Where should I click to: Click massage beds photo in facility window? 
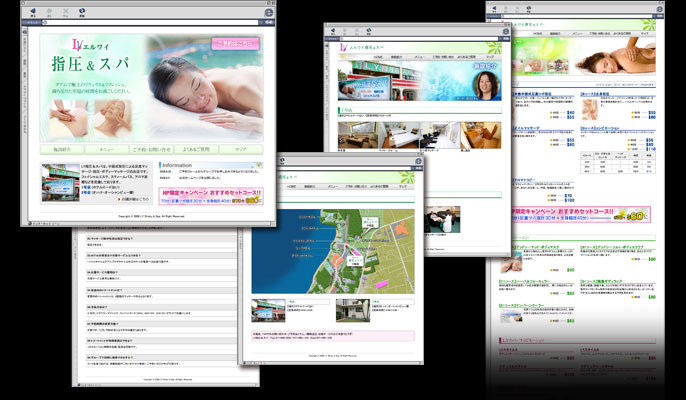[x=399, y=135]
